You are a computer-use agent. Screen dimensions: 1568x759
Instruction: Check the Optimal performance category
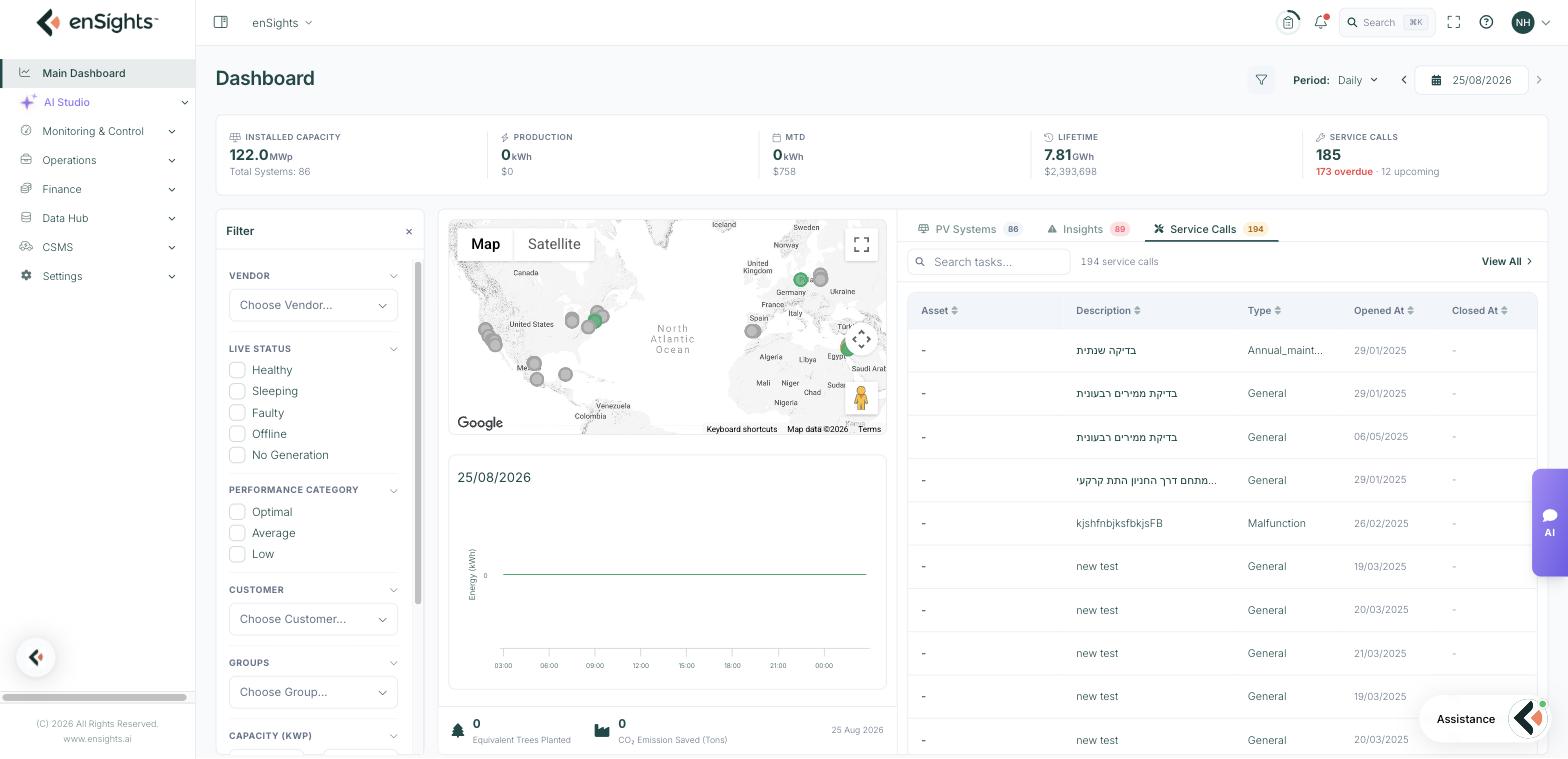click(x=237, y=512)
